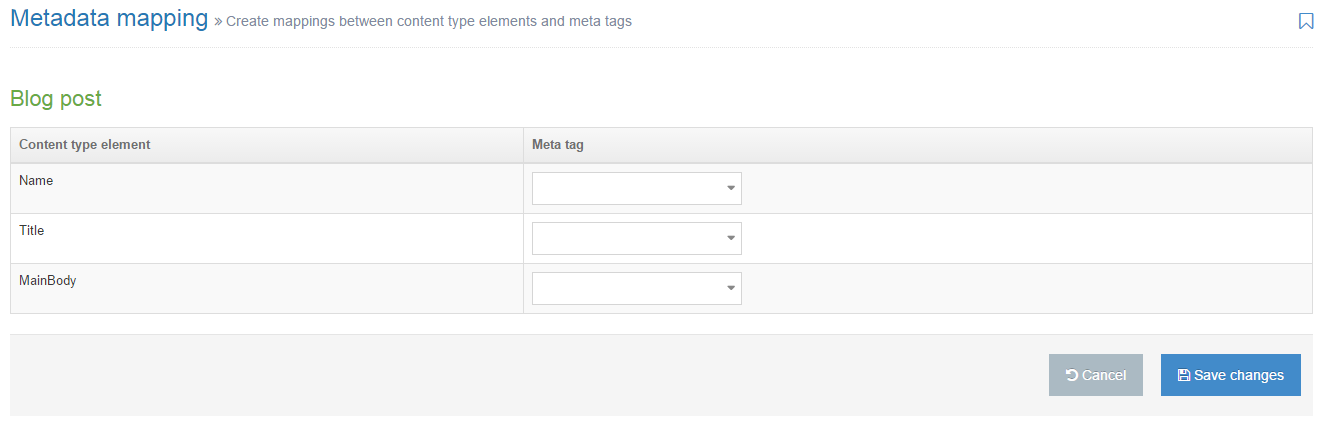Viewport: 1321px width, 429px height.
Task: Select the Title row label
Action: point(32,231)
